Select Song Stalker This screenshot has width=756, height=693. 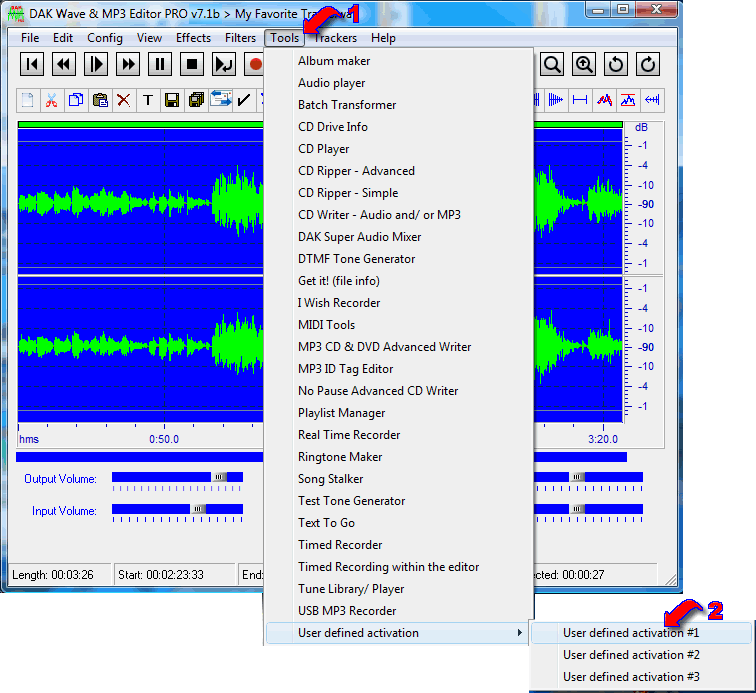400,479
